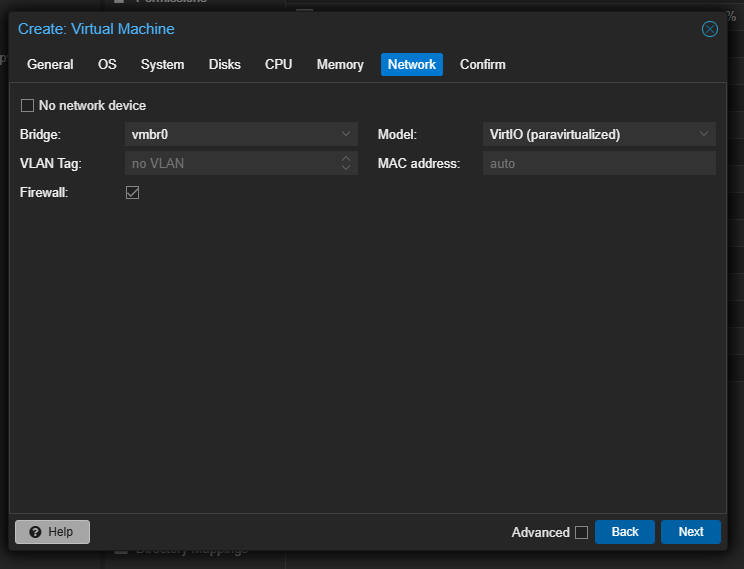Expand the Bridge dropdown arrow
Image resolution: width=744 pixels, height=569 pixels.
click(346, 134)
